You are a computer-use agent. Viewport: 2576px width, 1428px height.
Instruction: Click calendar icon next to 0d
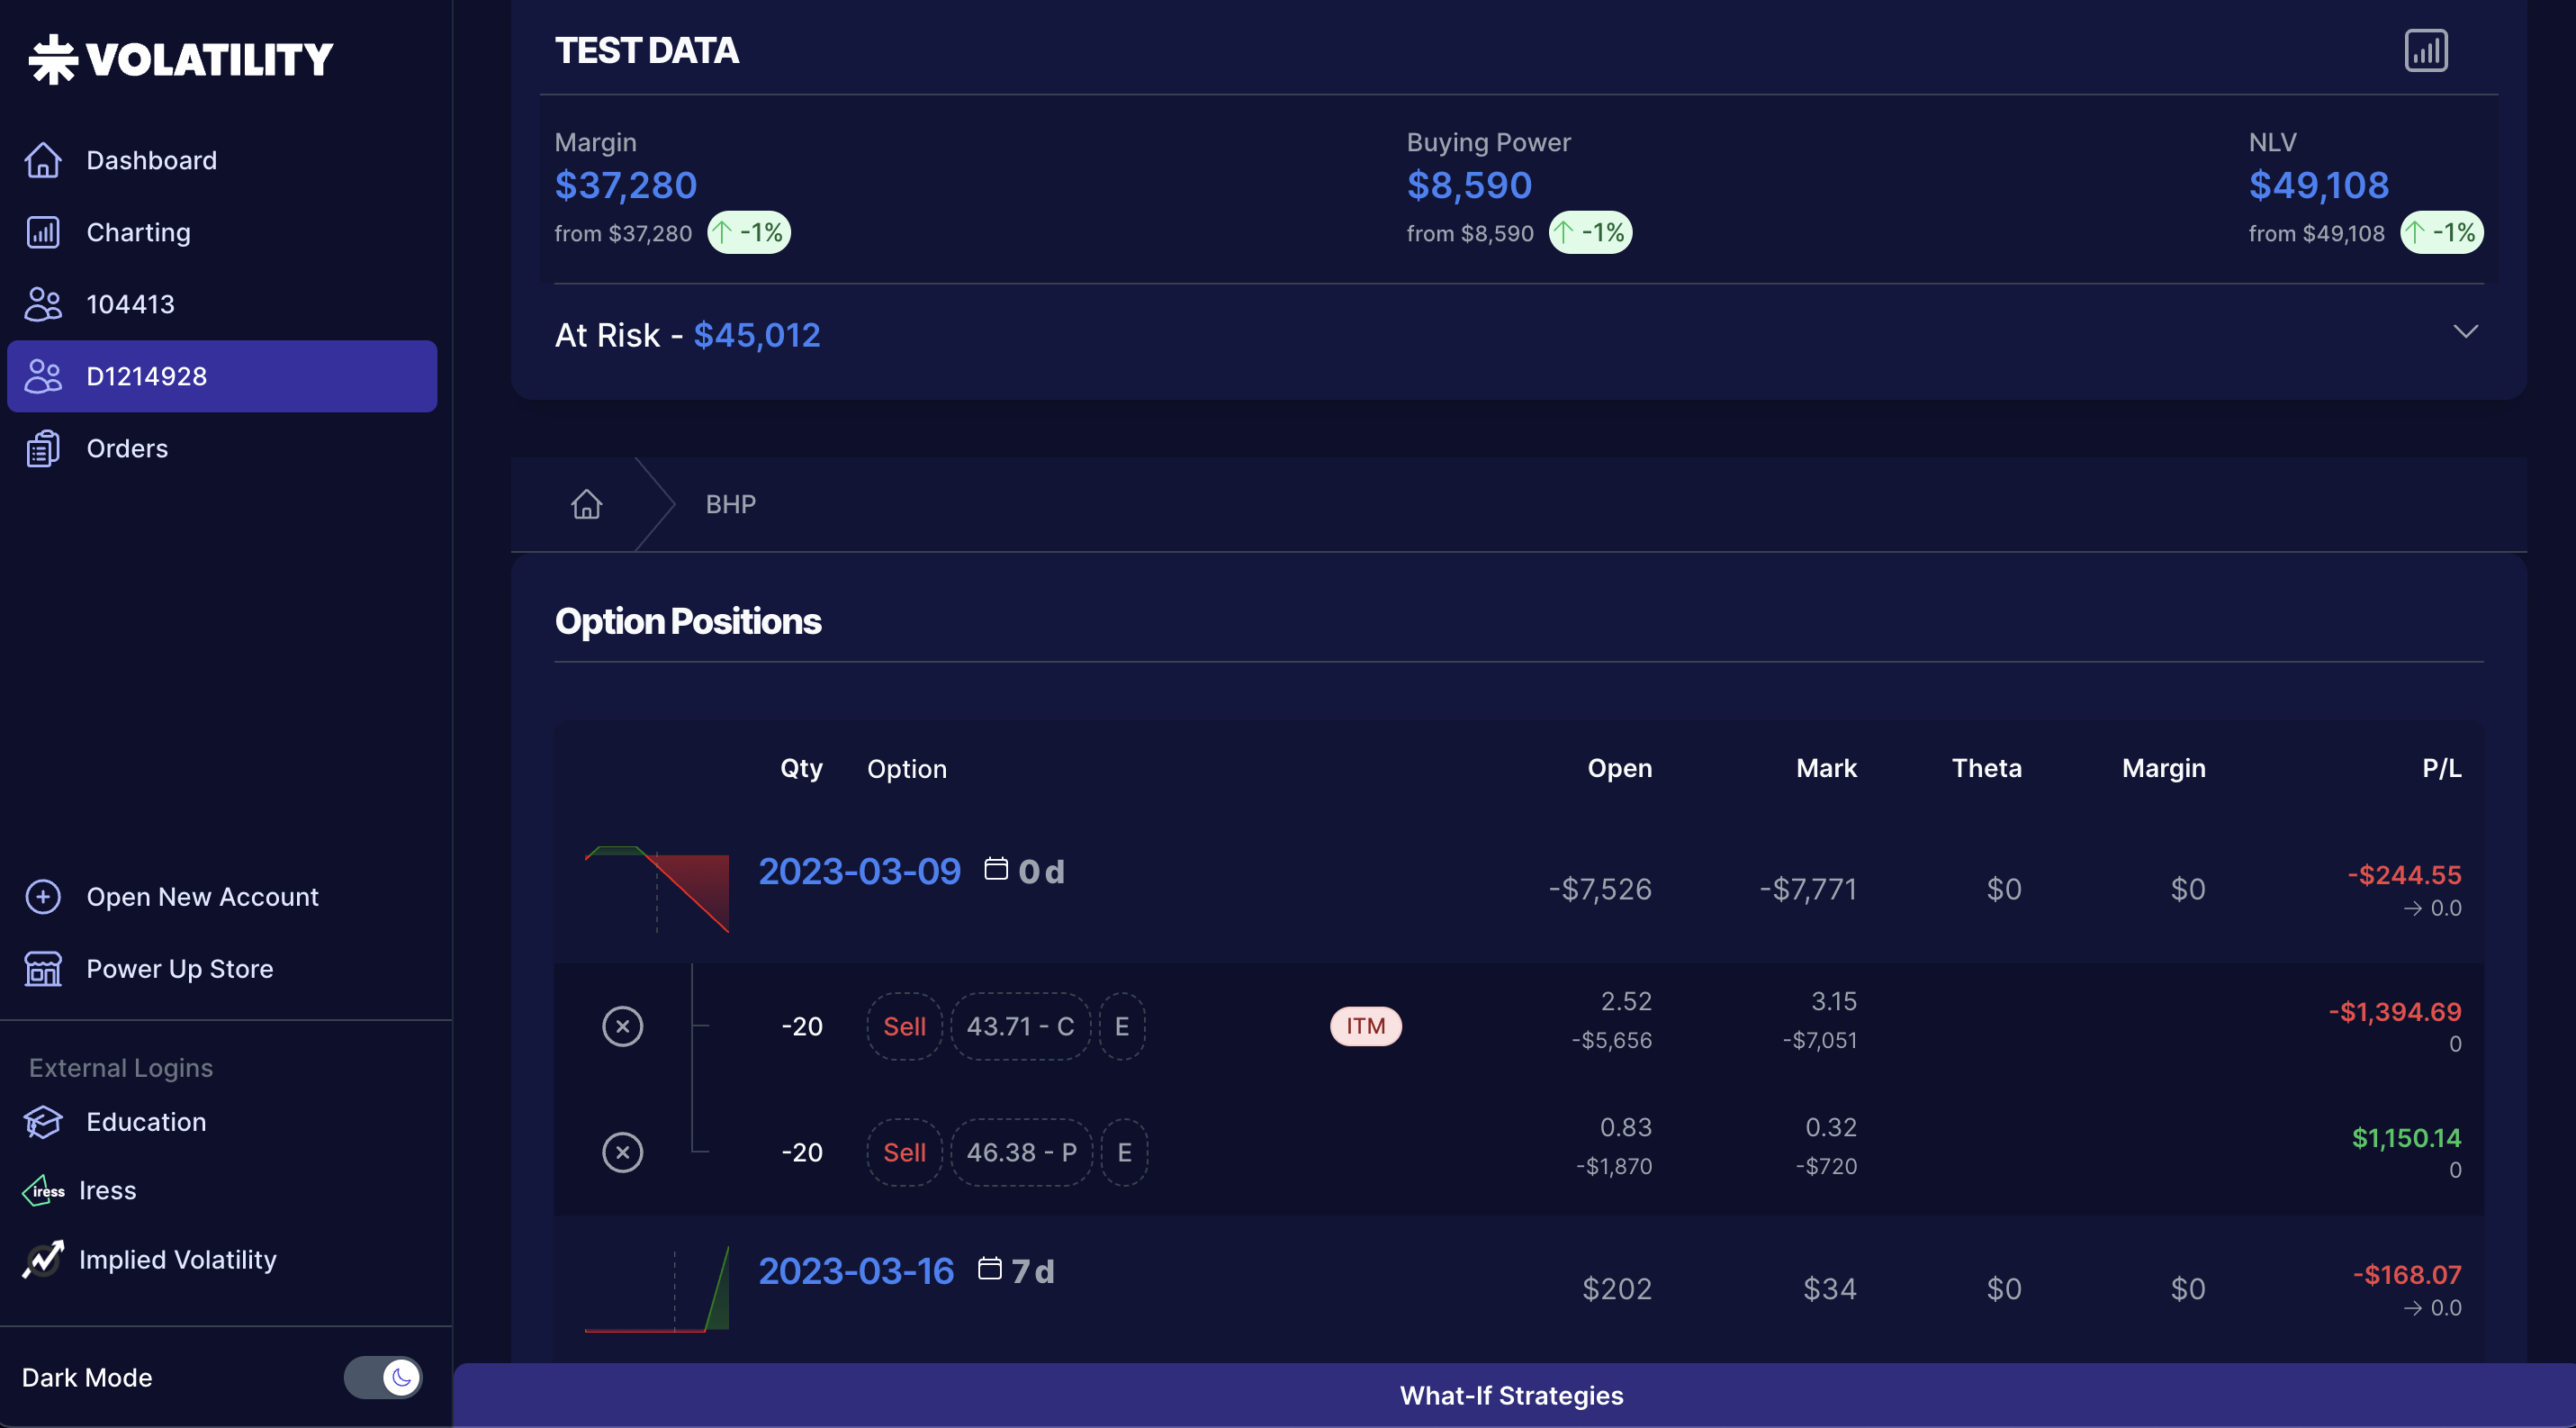click(996, 868)
